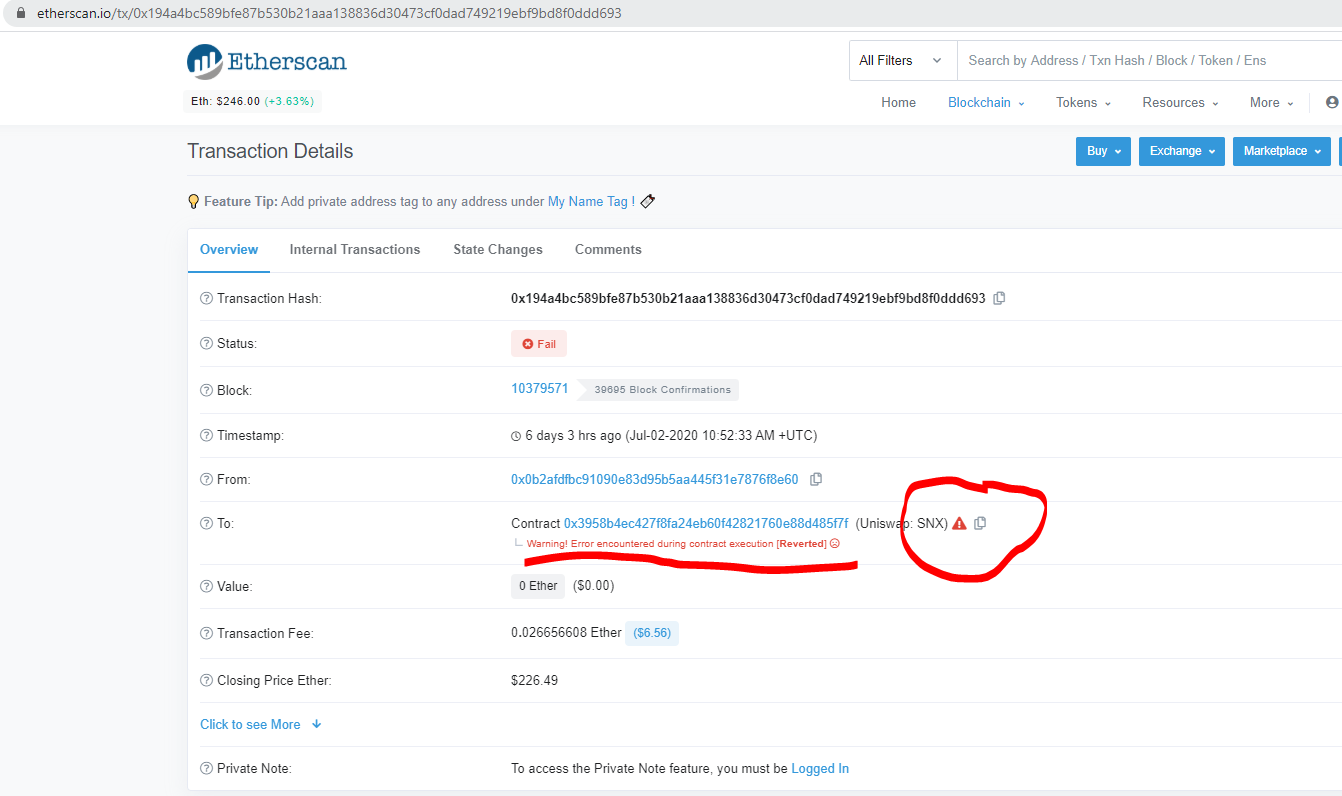Copy the From address with its copy icon

tap(816, 479)
